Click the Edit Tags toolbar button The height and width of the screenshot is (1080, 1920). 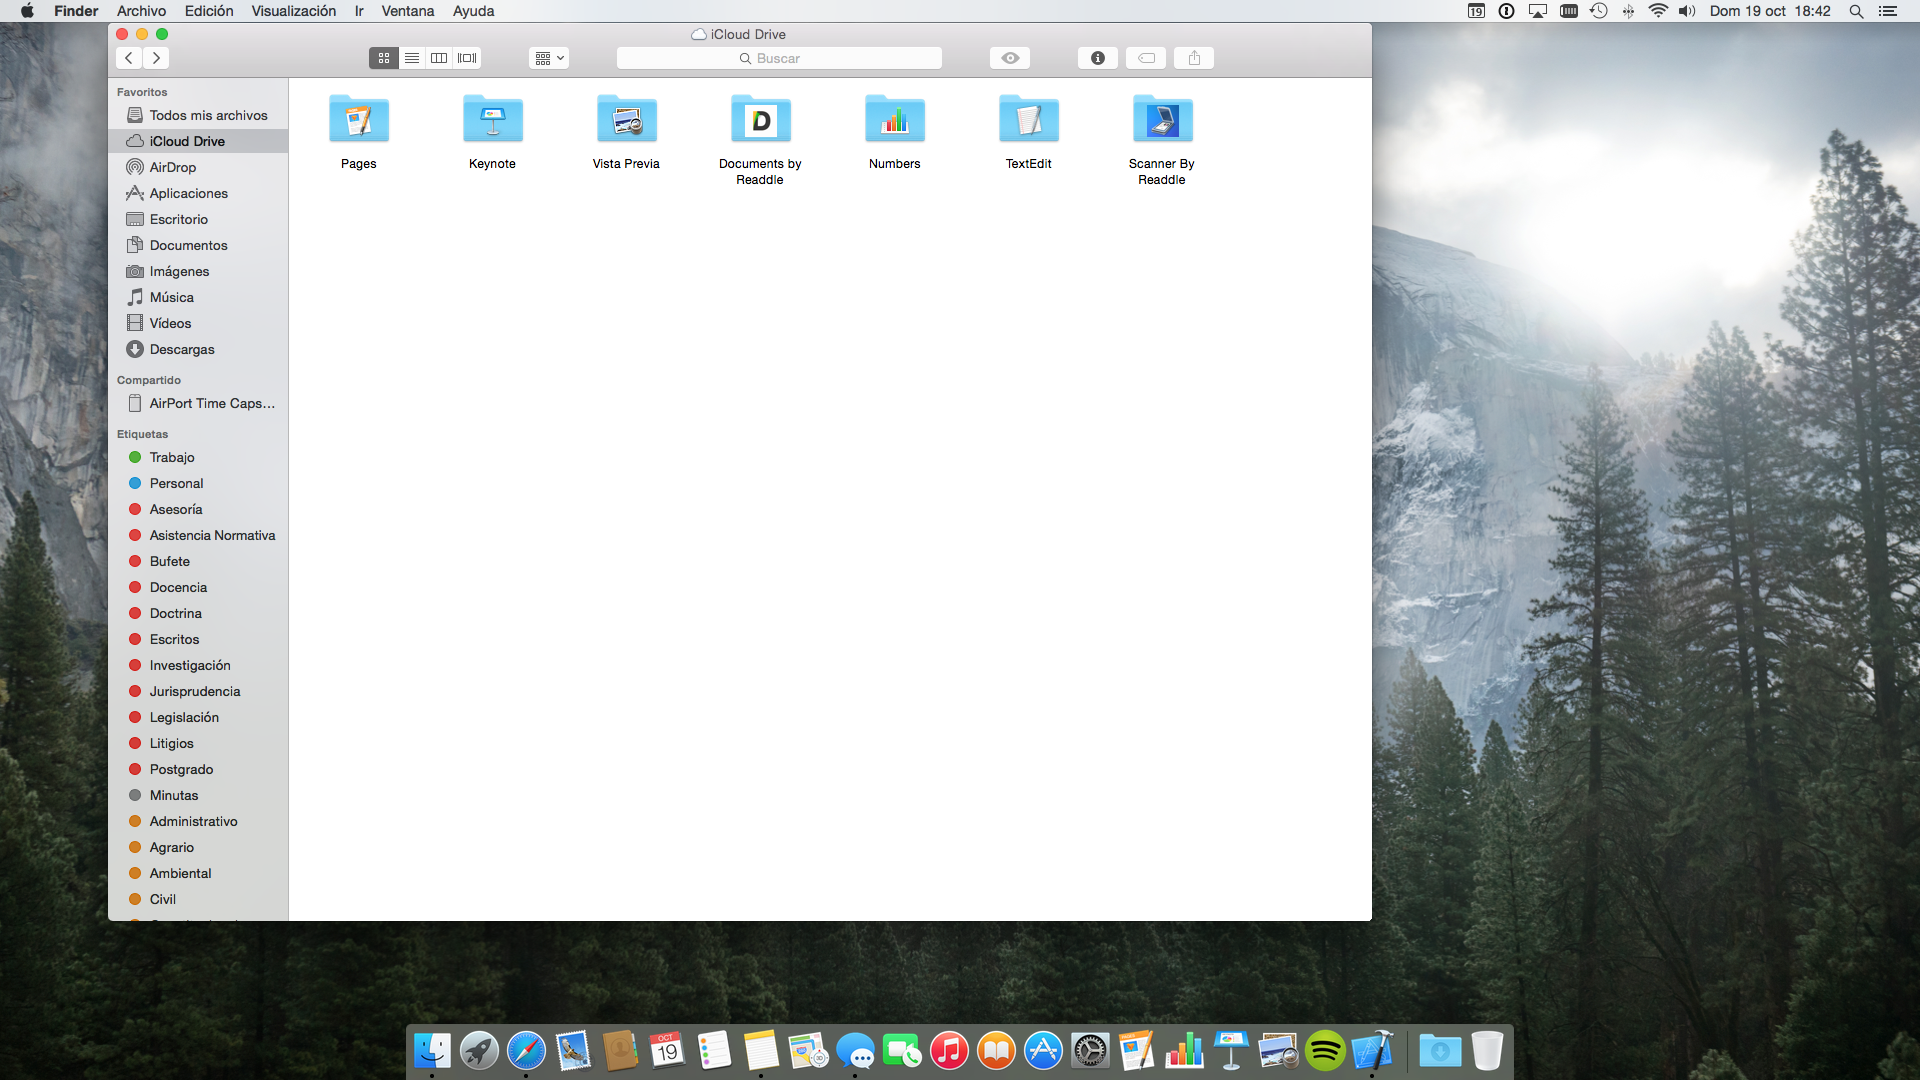(1146, 58)
